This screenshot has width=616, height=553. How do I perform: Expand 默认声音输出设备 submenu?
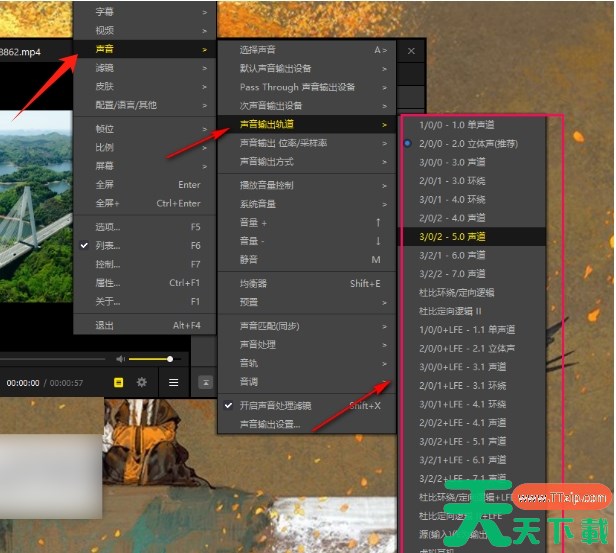(306, 68)
